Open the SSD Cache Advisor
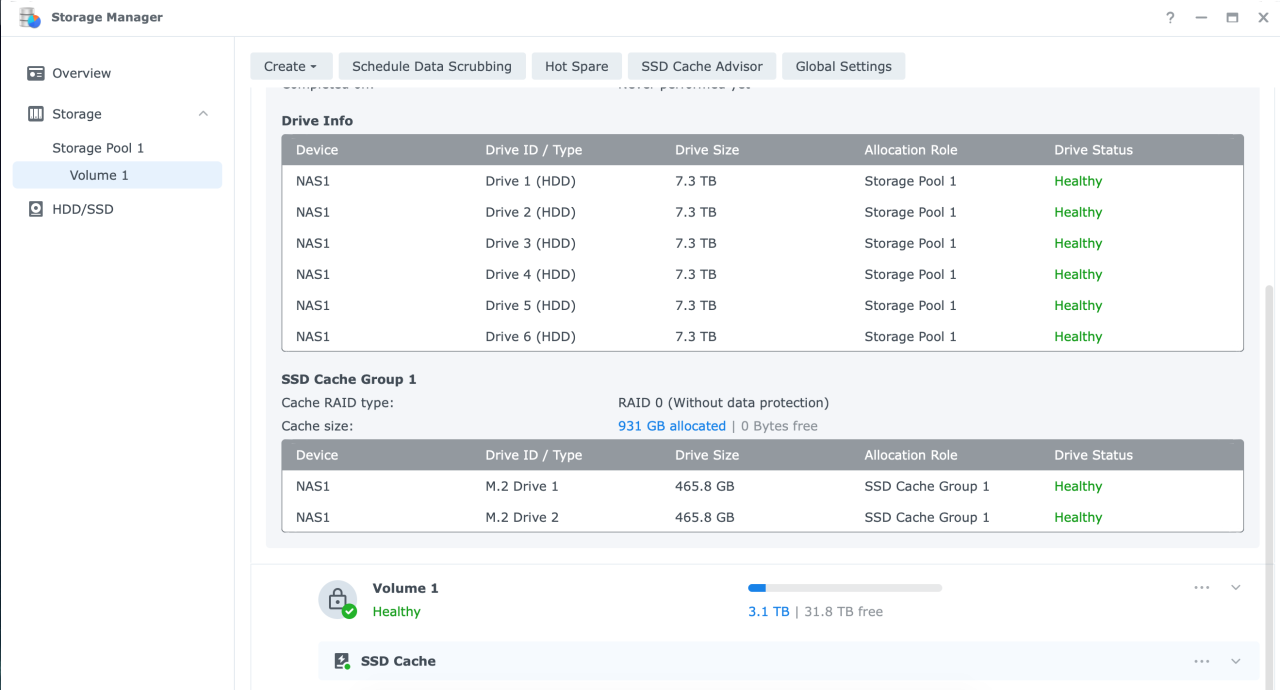Image resolution: width=1280 pixels, height=690 pixels. pos(702,66)
